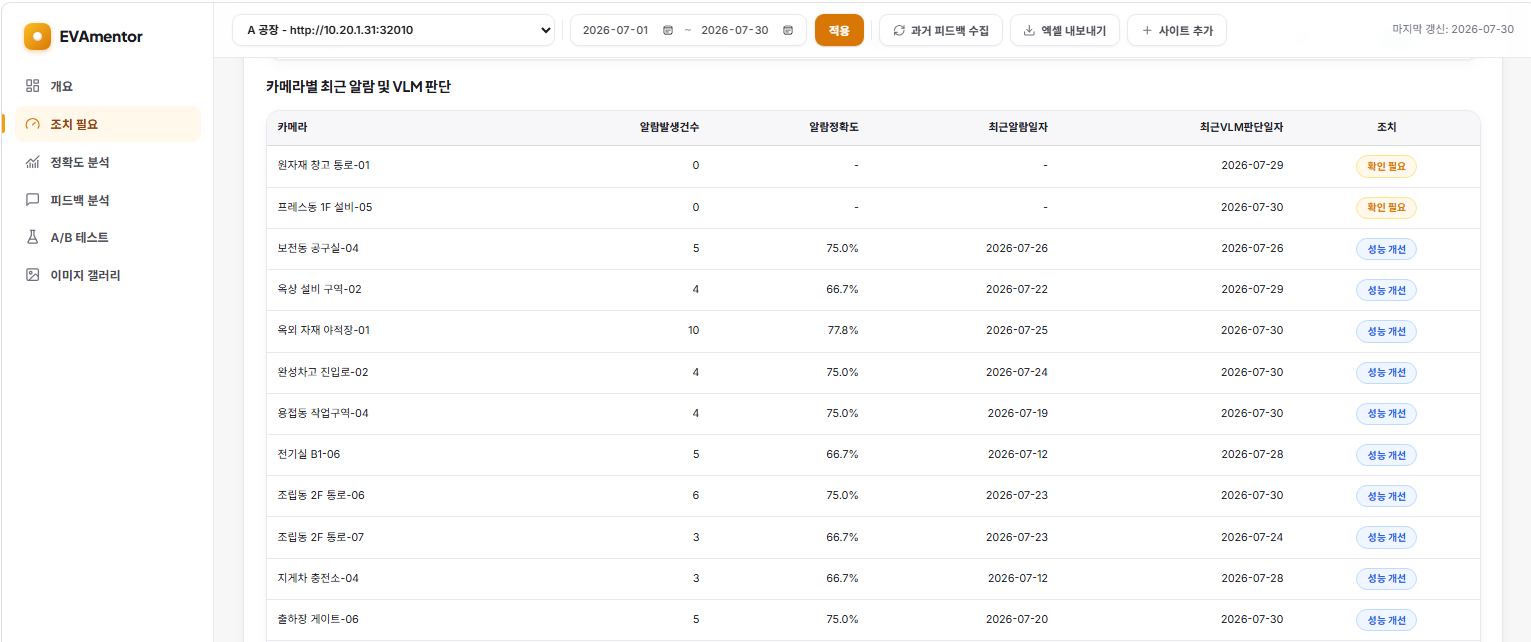Viewport: 1531px width, 642px height.
Task: Click the 이미지 갤러리 picture icon
Action: (x=33, y=275)
